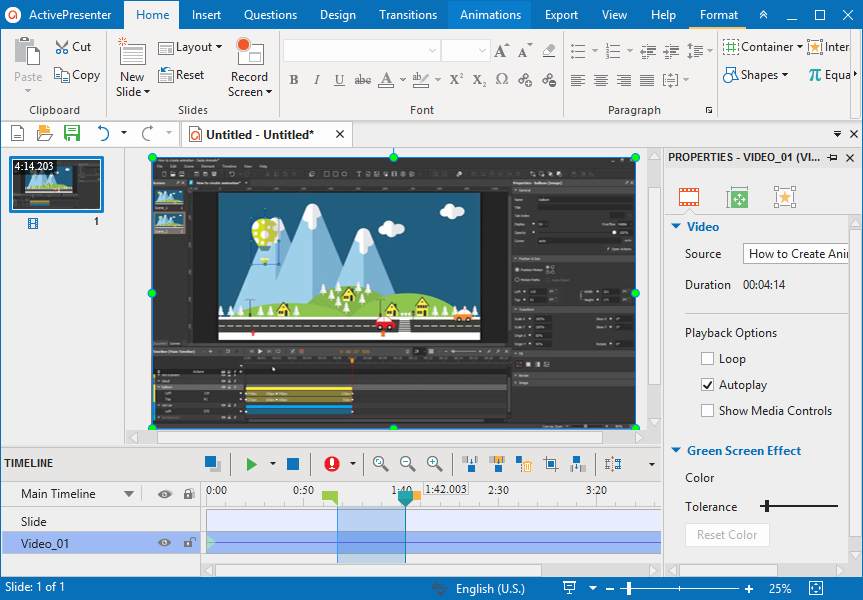
Task: Enable the Loop playback option
Action: [x=708, y=358]
